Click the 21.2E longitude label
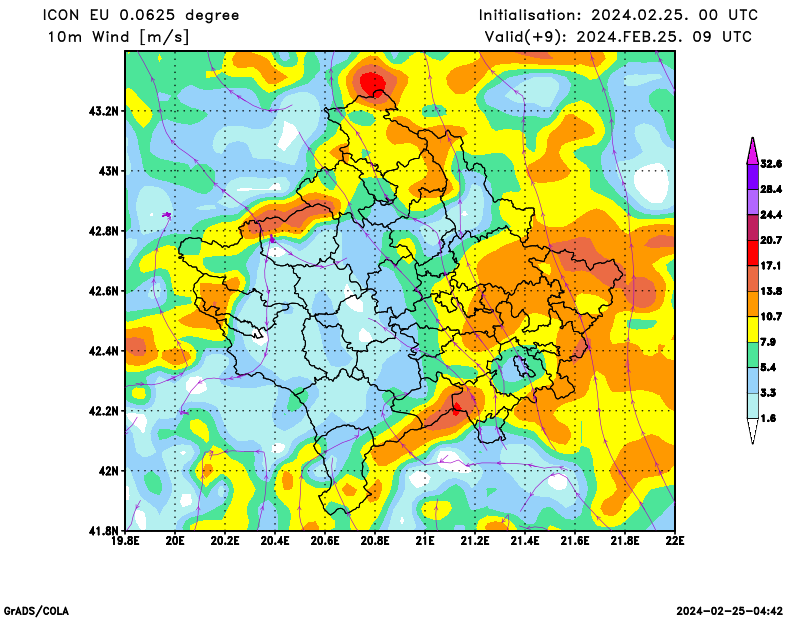Screen dimensions: 800x618 pos(475,541)
